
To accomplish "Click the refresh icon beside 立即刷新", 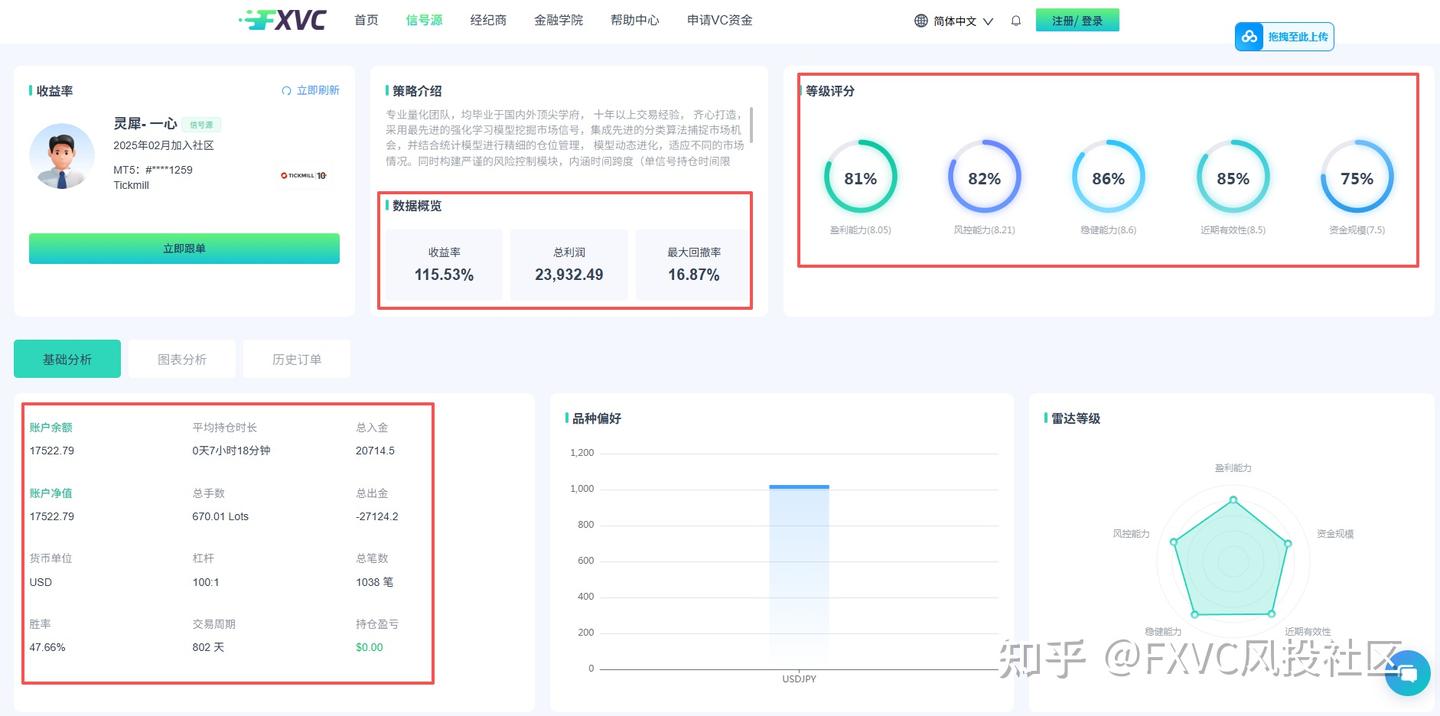I will tap(288, 89).
